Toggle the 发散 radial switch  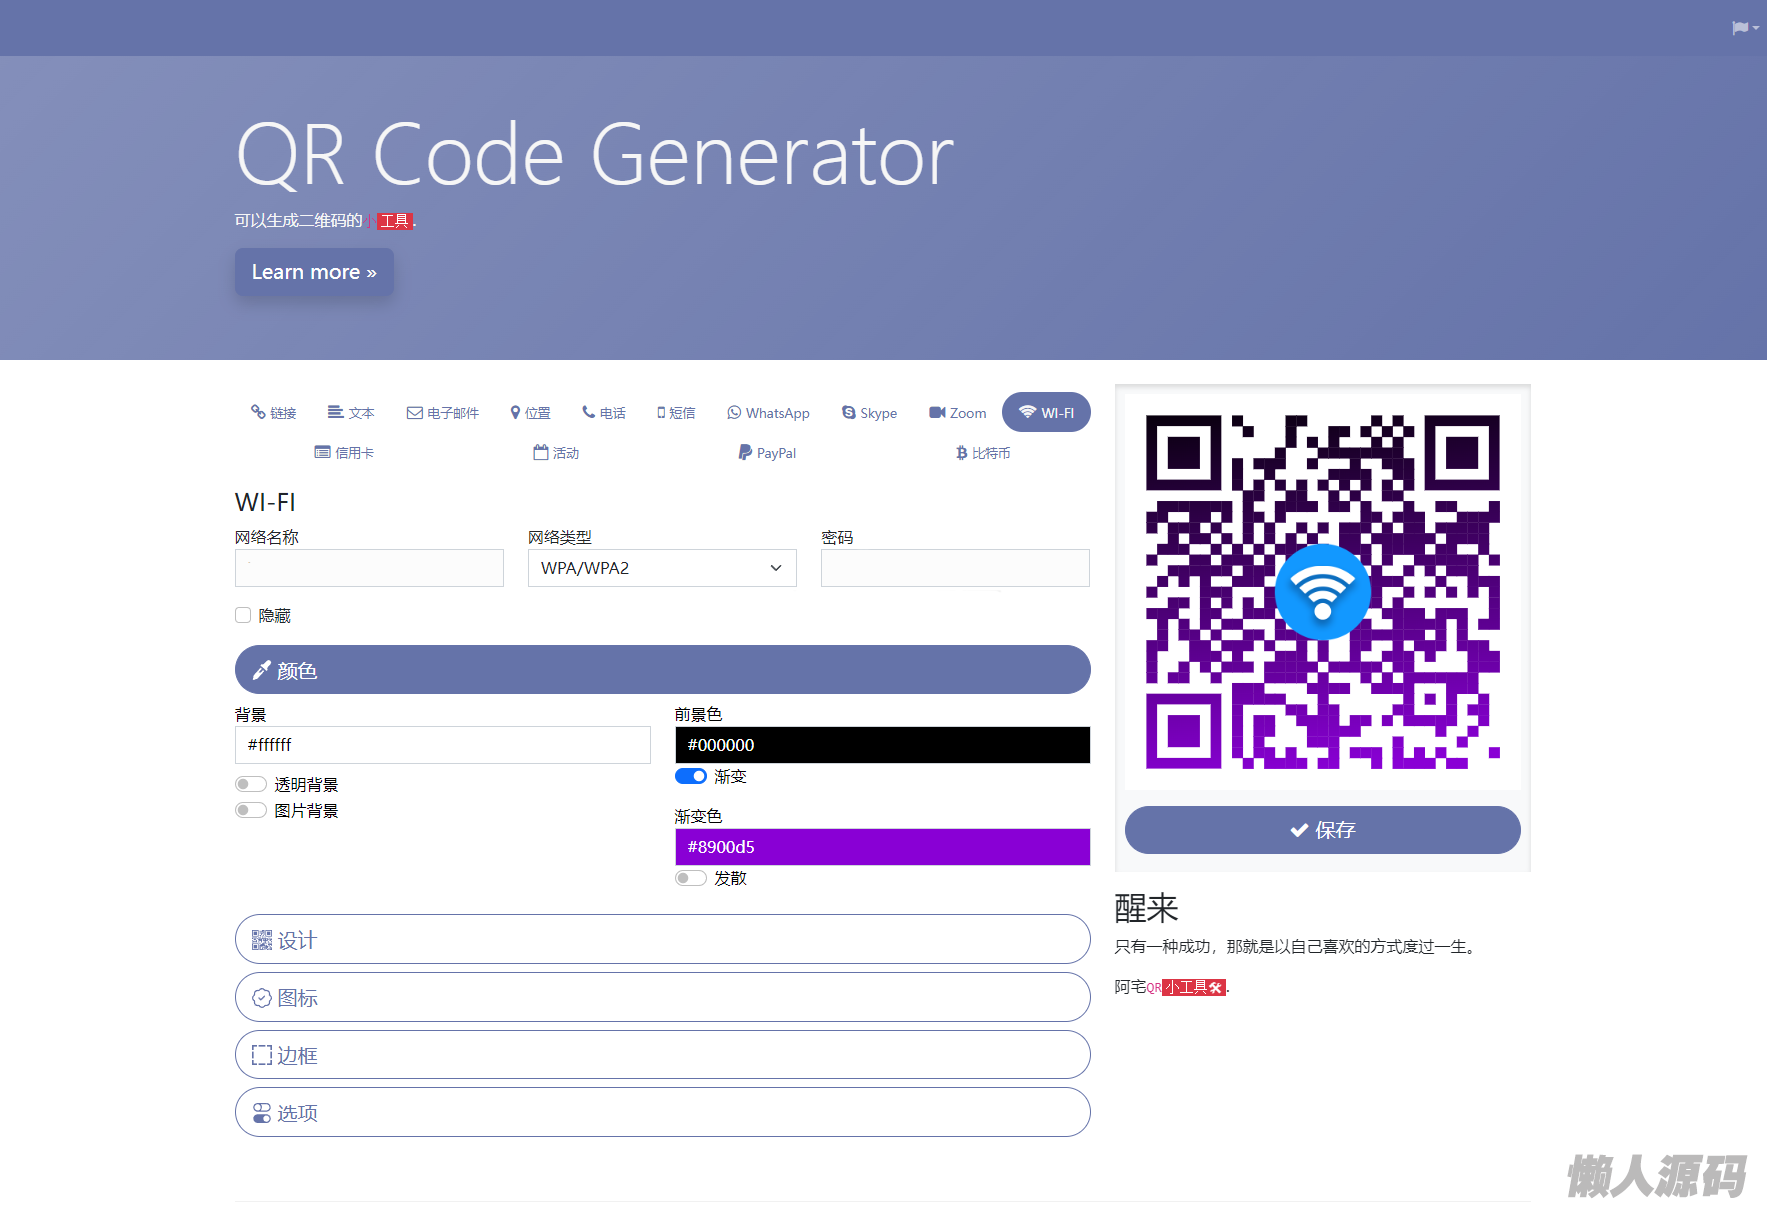pos(691,878)
